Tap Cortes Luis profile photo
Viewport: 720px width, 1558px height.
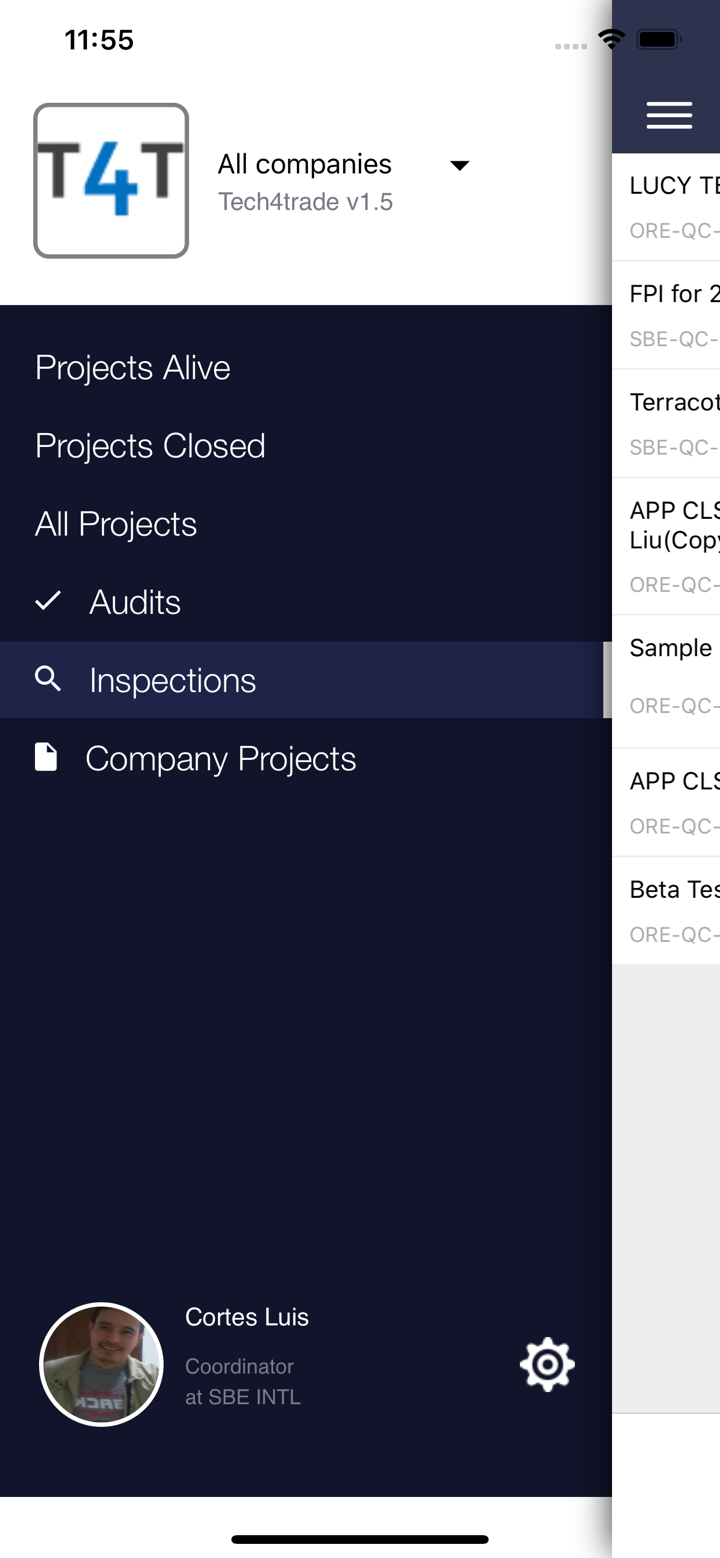(101, 1364)
